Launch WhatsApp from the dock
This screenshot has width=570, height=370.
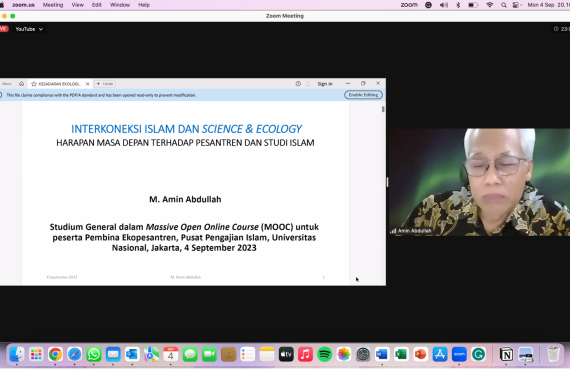(94, 354)
